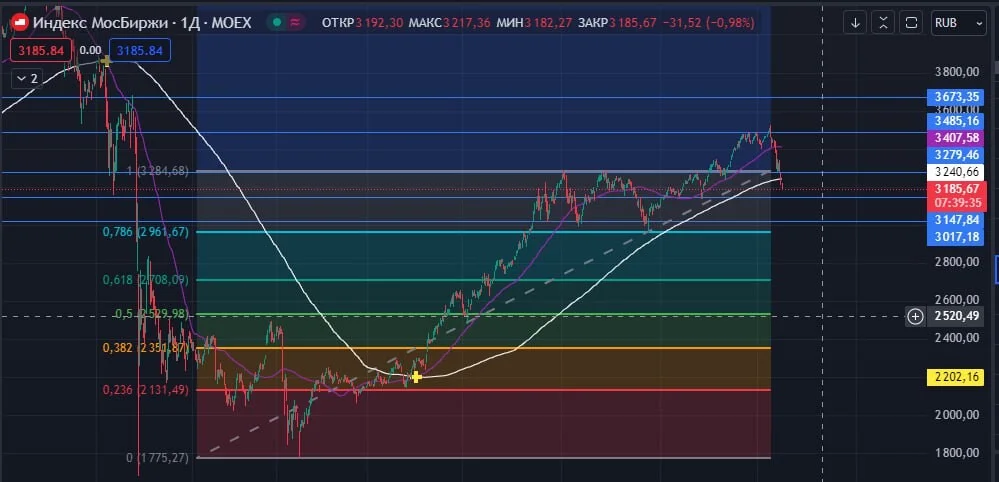The image size is (999, 482).
Task: Click the 3017,18 price label
Action: coord(956,237)
